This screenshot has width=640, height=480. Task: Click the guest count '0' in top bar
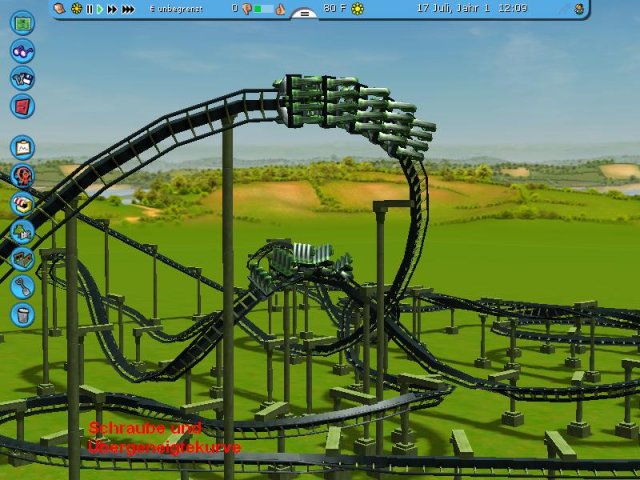235,8
